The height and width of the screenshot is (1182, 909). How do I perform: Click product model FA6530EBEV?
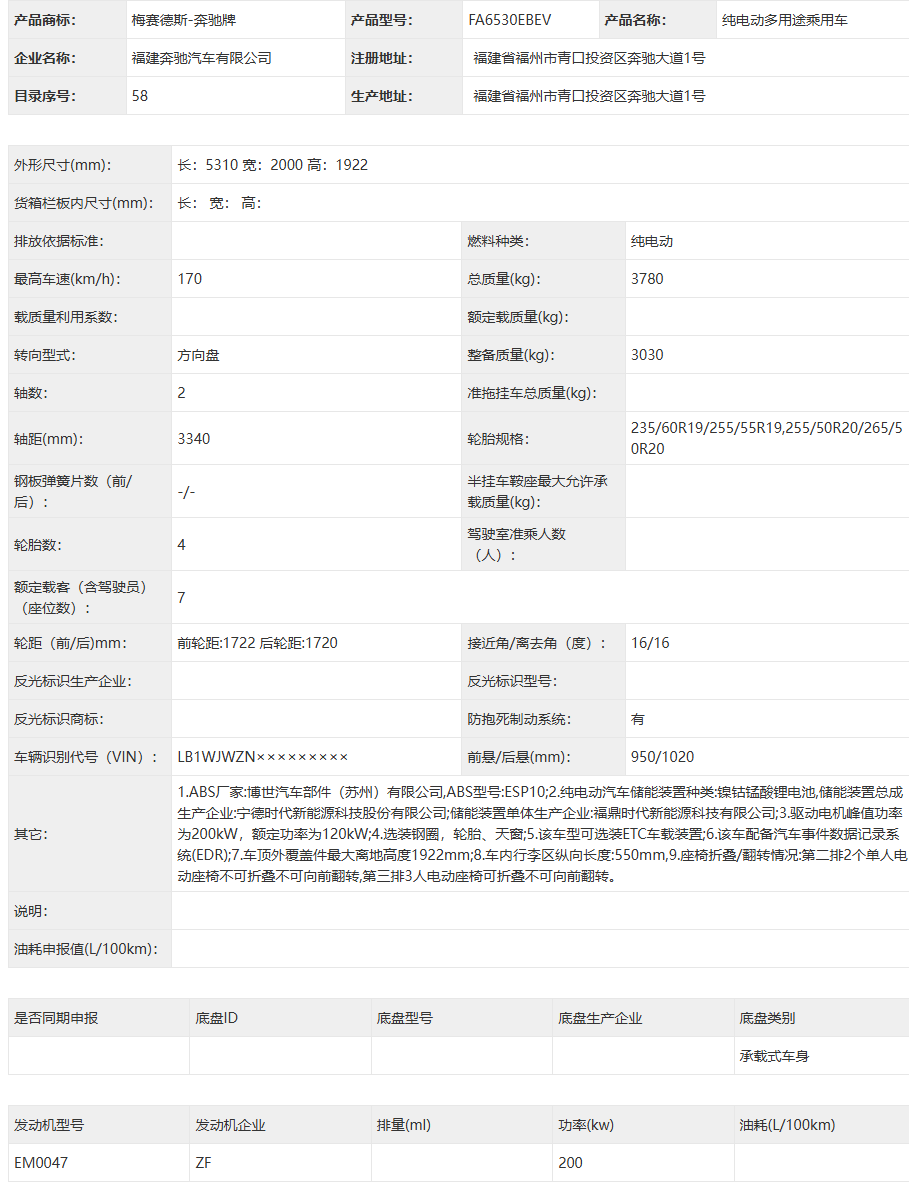pos(510,20)
